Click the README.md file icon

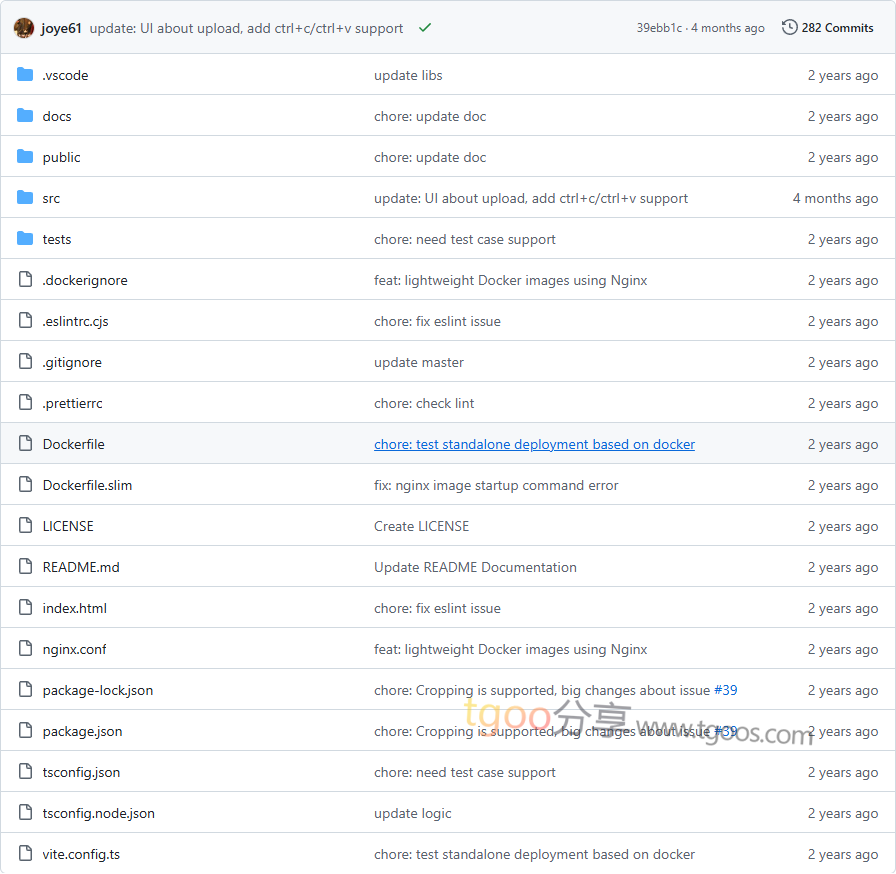click(25, 567)
